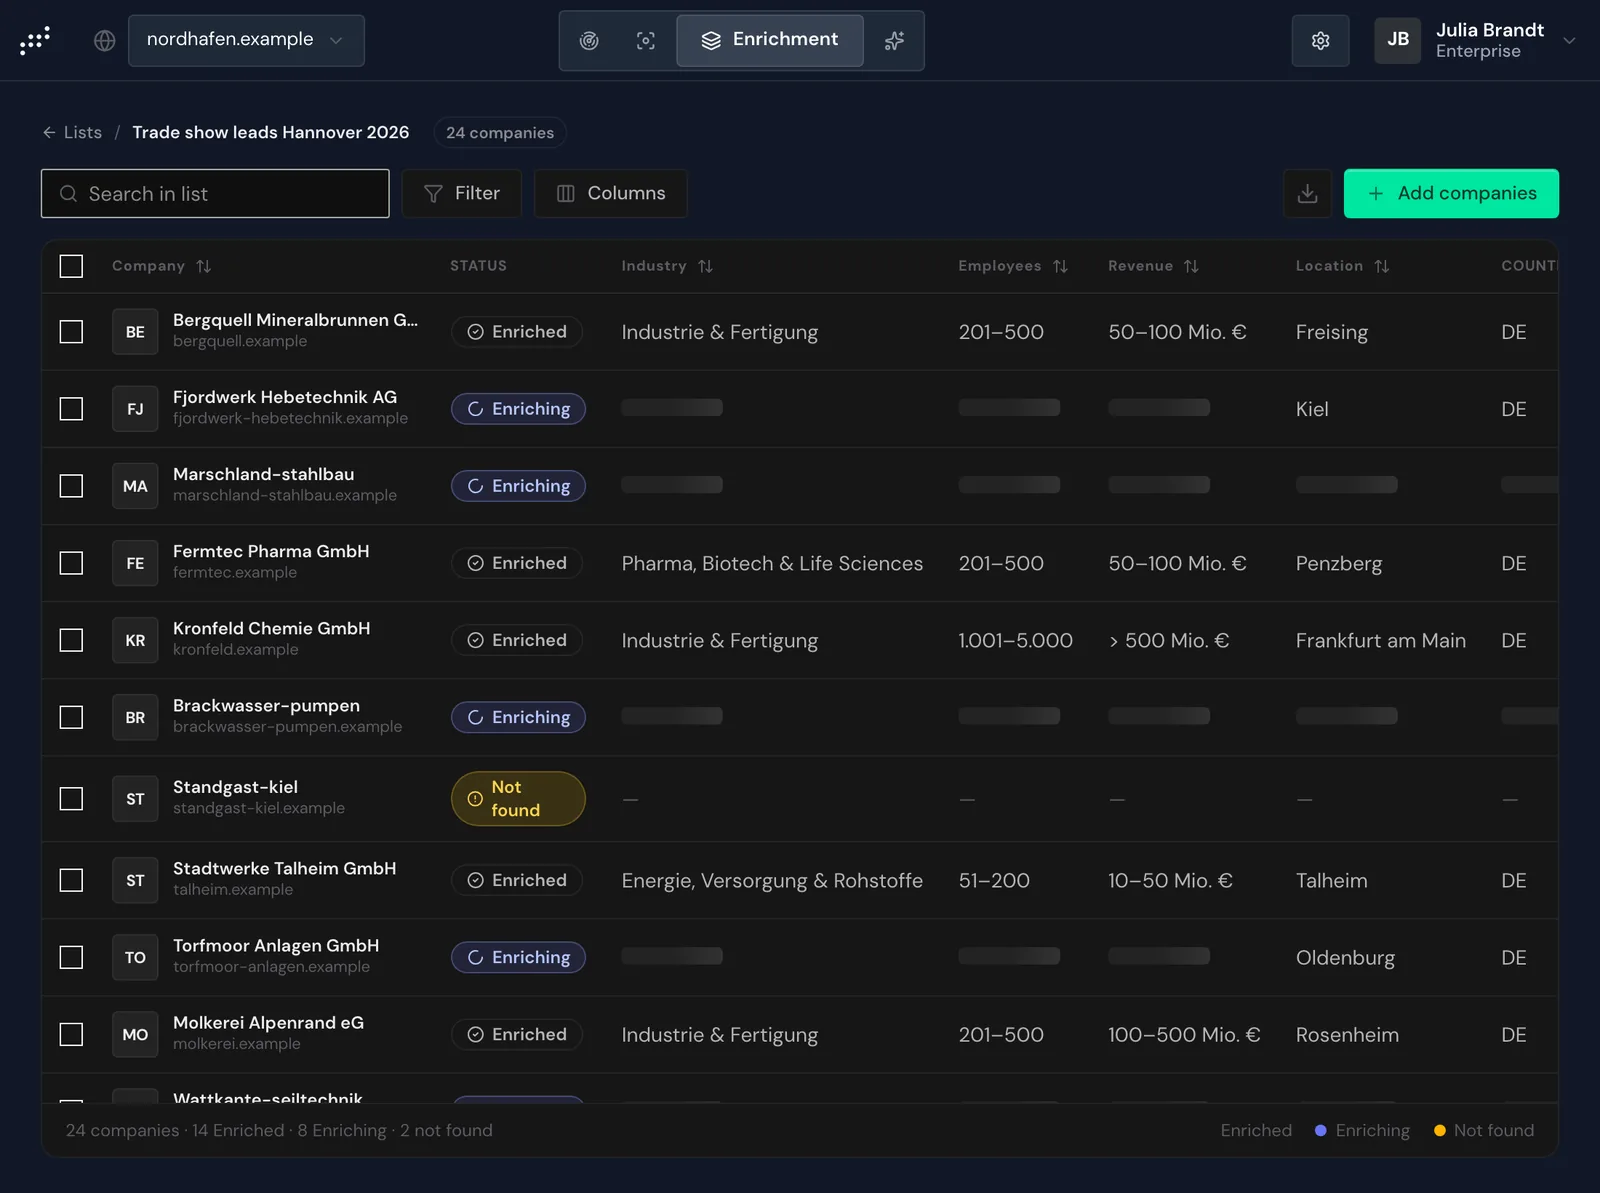Screen dimensions: 1600x1193
Task: Click the Add companies button
Action: point(1451,193)
